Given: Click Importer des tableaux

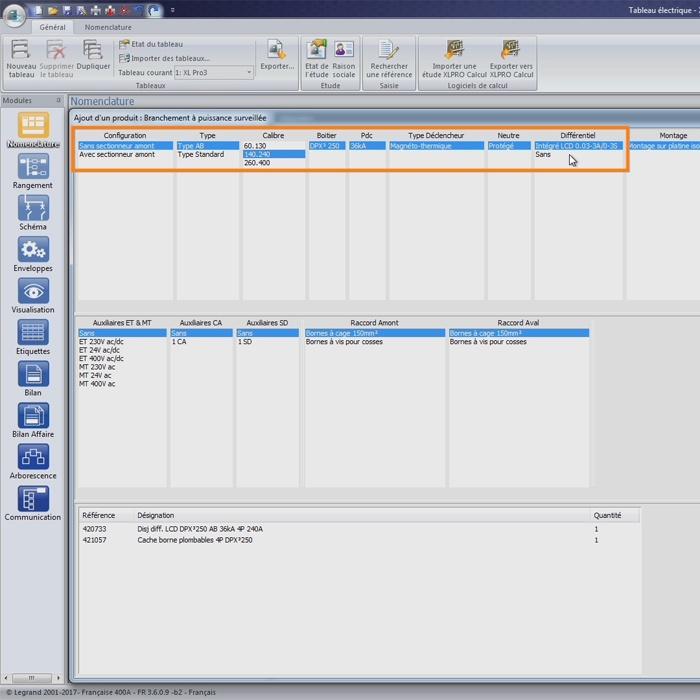Looking at the screenshot, I should [x=164, y=58].
